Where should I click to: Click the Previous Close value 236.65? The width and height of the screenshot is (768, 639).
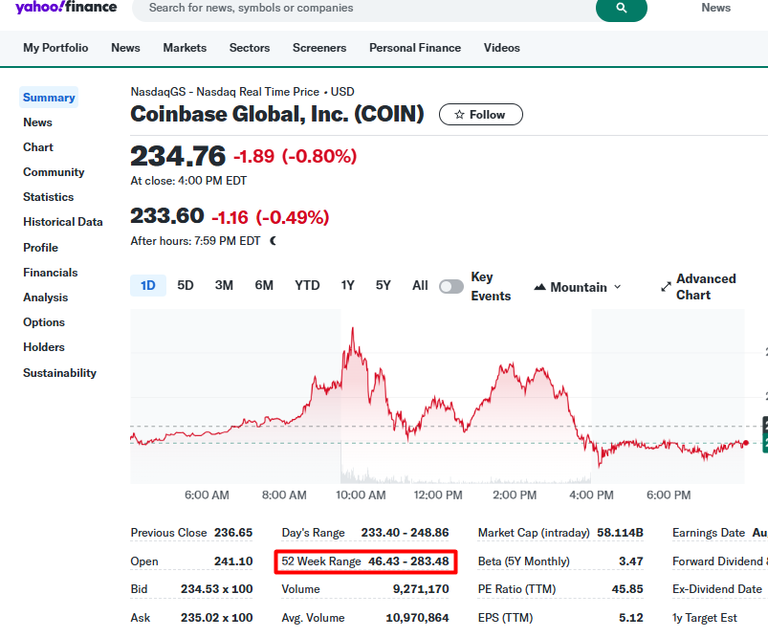233,533
